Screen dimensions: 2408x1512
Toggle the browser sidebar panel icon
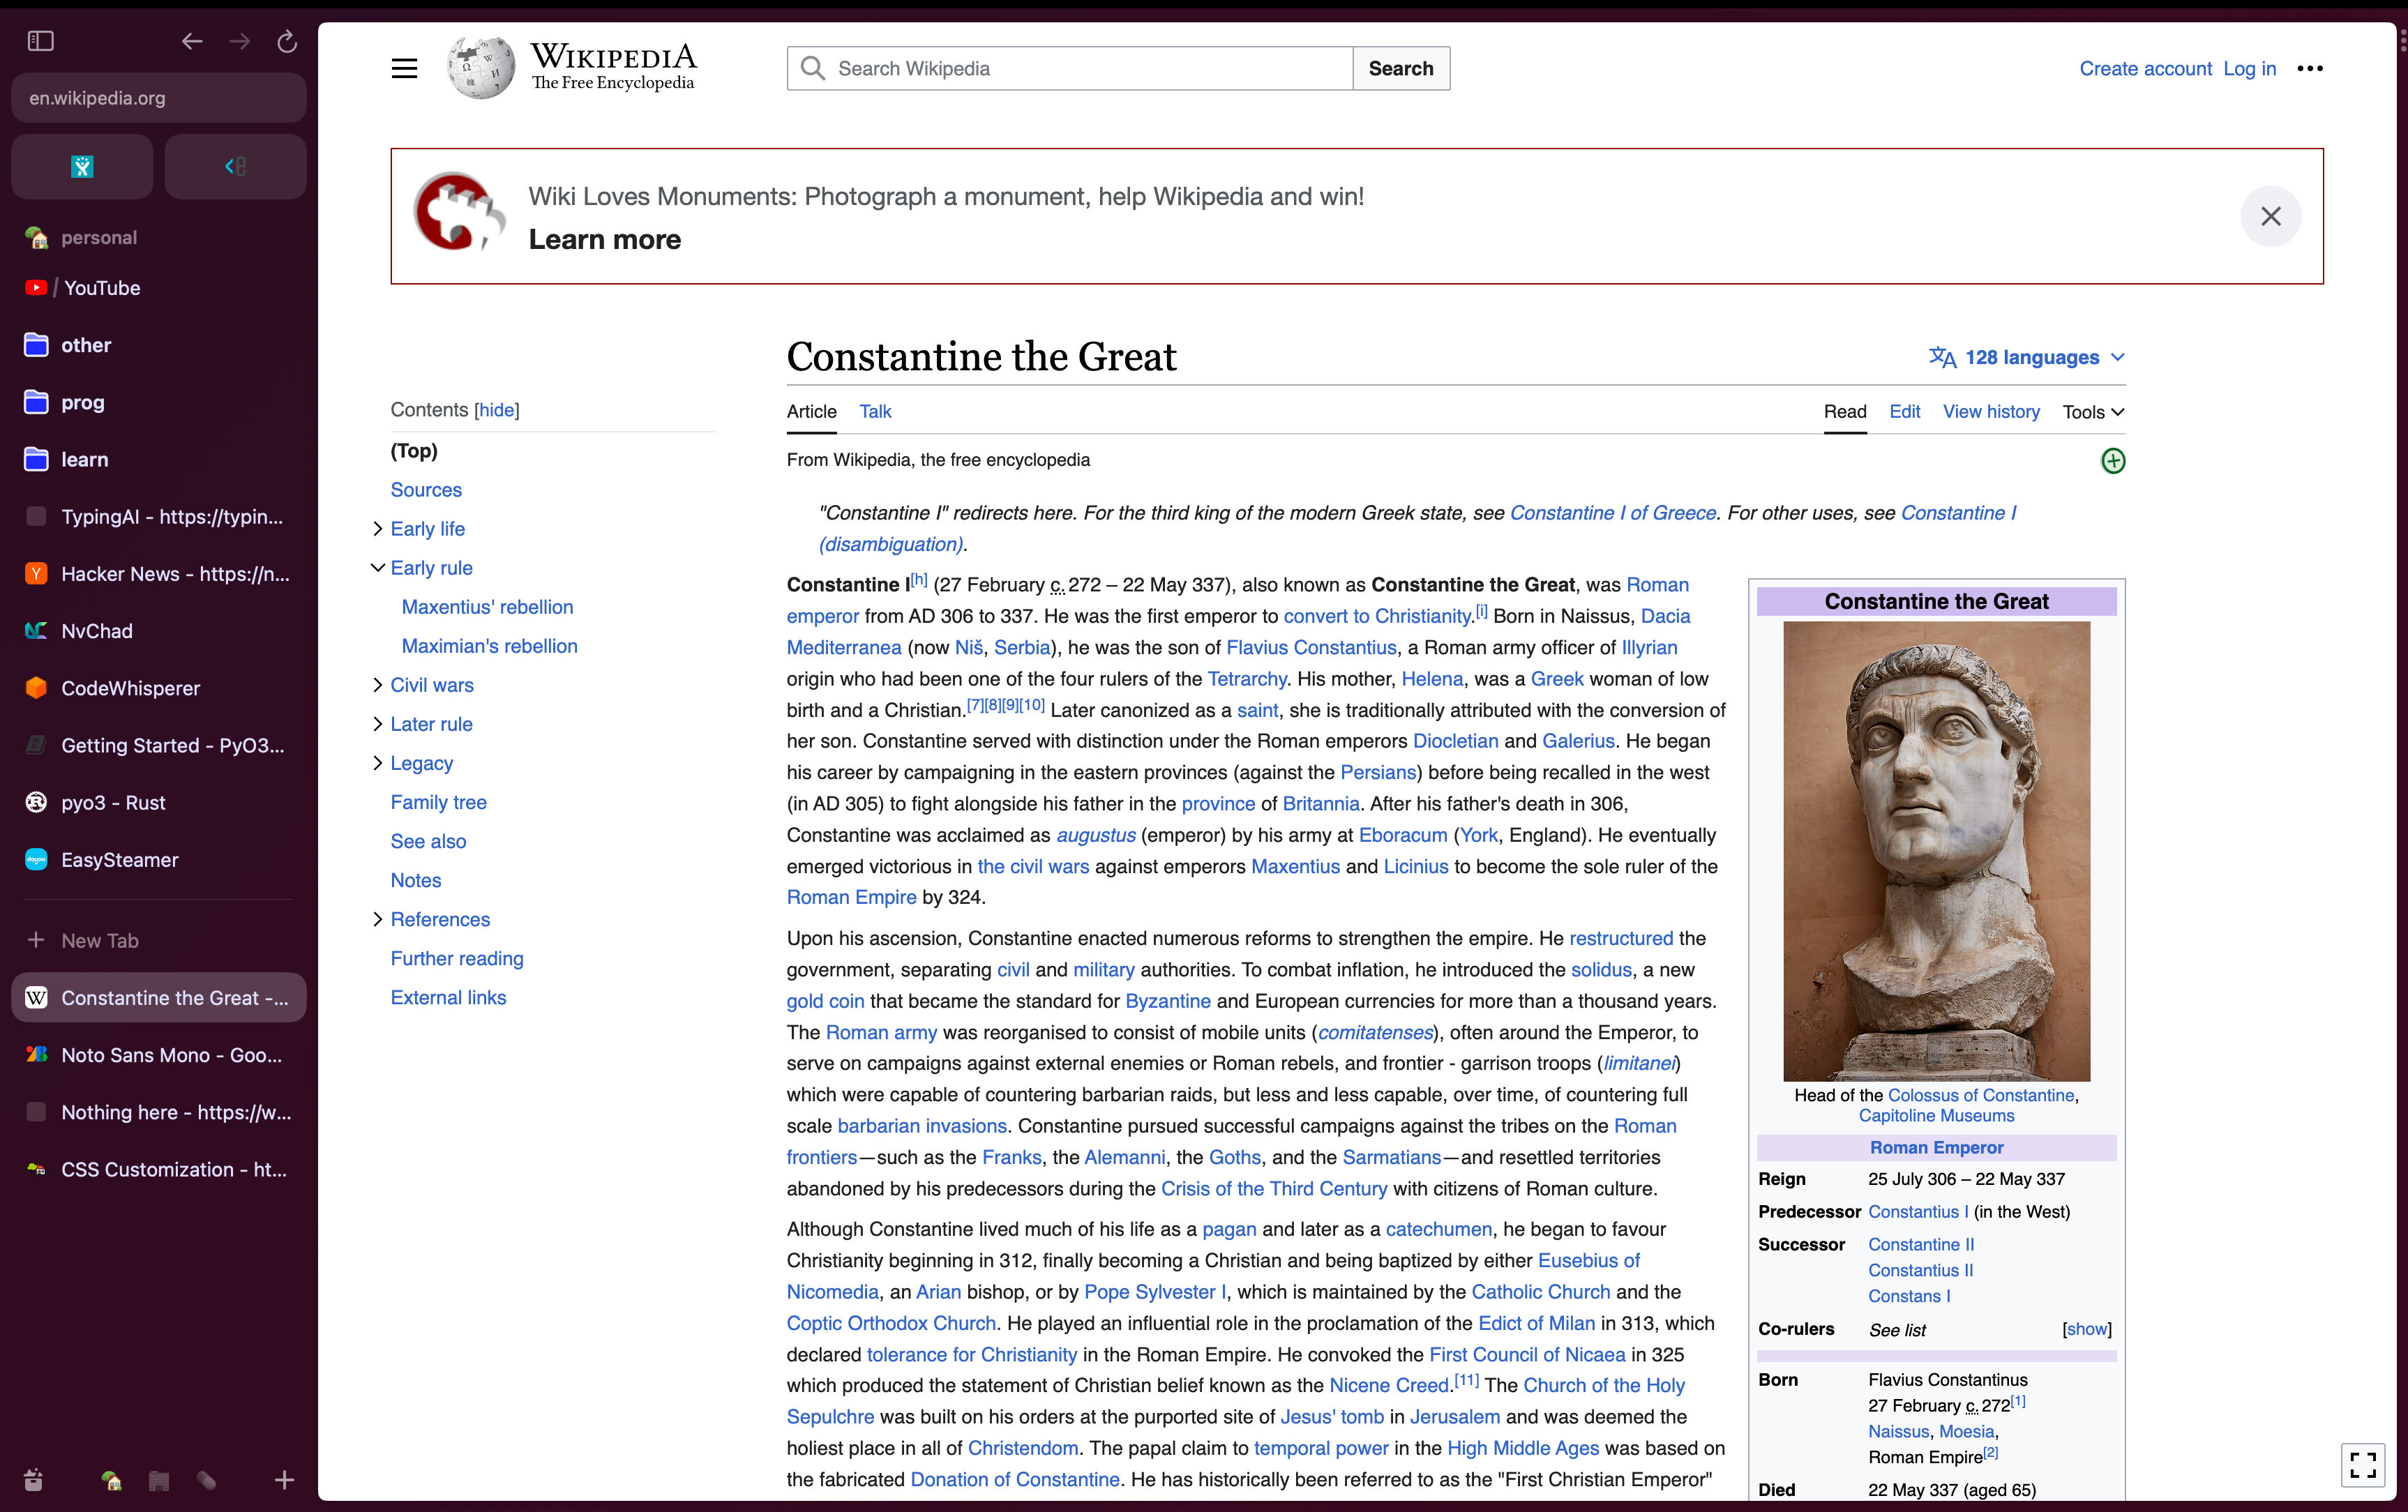pyautogui.click(x=40, y=41)
